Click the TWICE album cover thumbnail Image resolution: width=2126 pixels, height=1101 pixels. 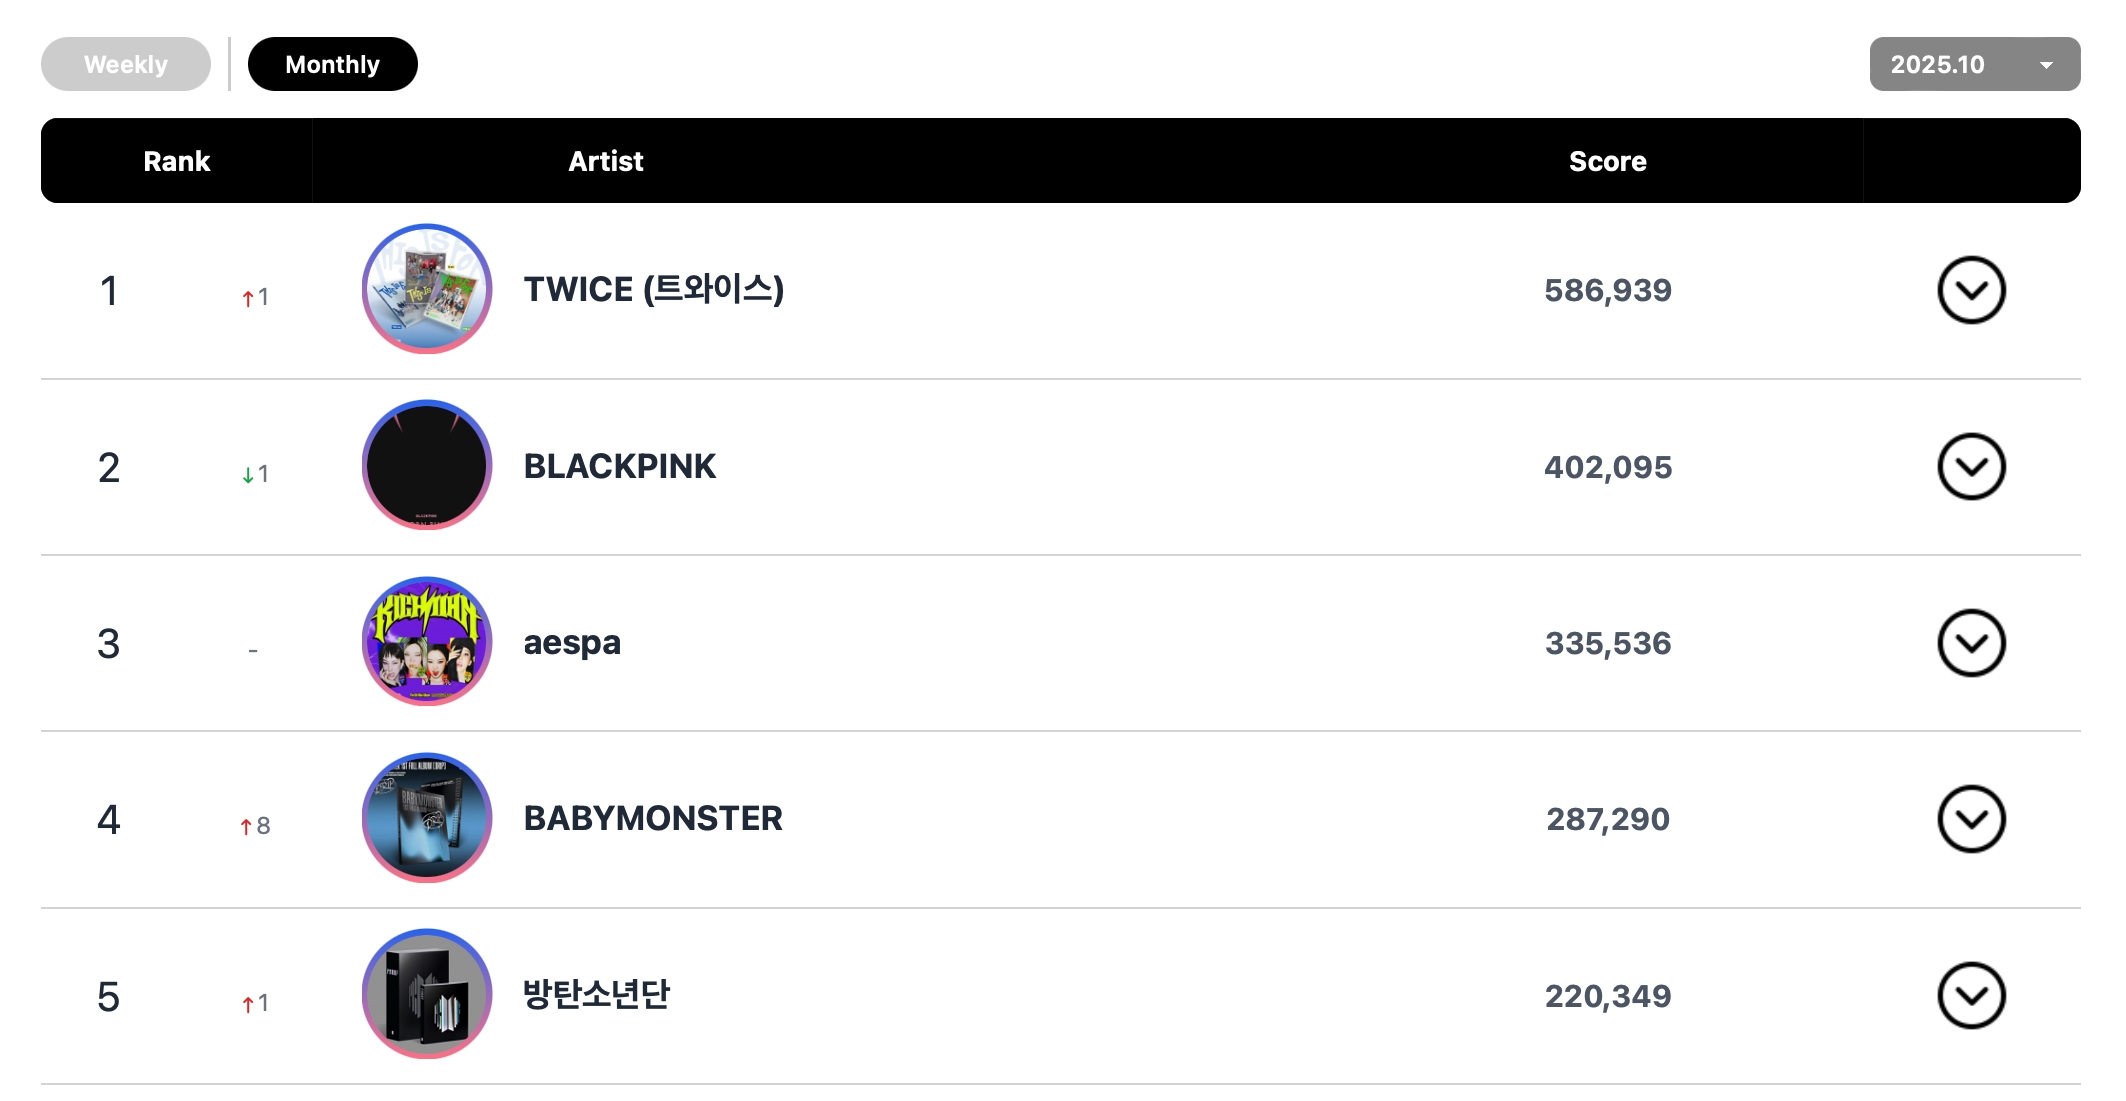(427, 289)
